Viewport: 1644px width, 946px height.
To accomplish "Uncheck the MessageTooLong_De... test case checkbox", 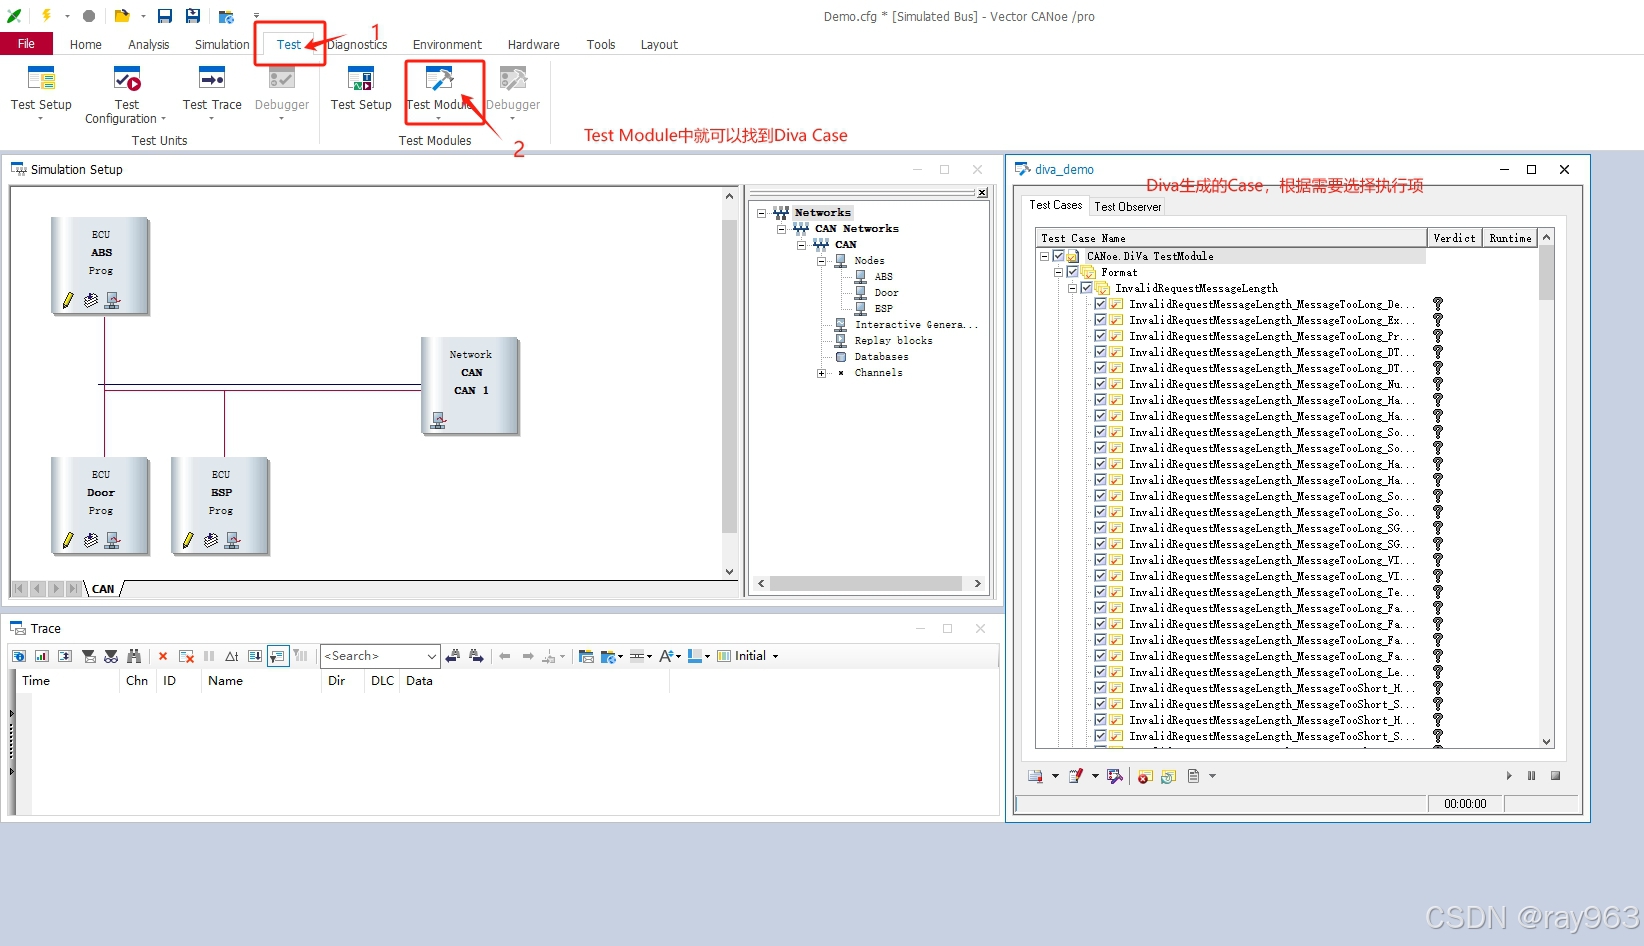I will (1101, 304).
